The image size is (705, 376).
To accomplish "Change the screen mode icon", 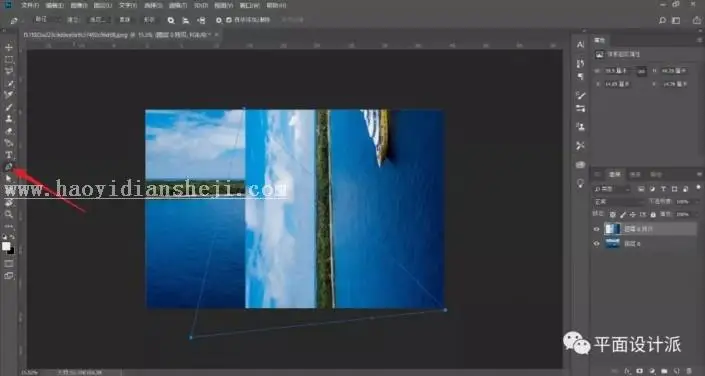I will coord(9,276).
